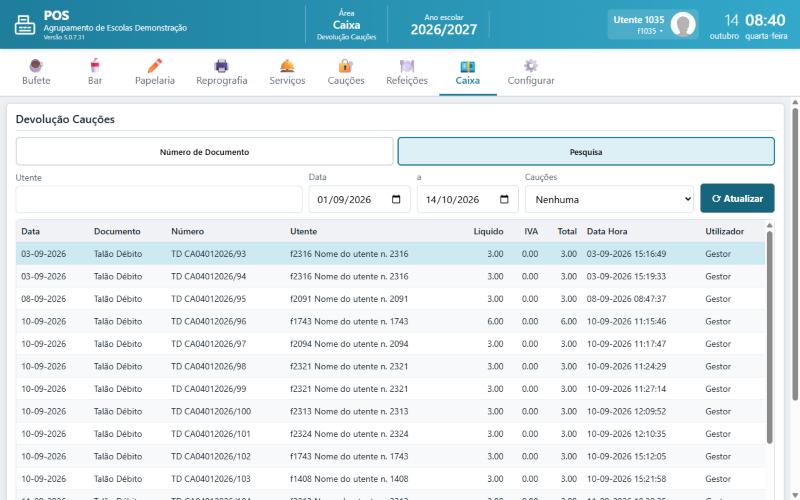Click the Total column header
This screenshot has height=500, width=800.
click(x=567, y=231)
